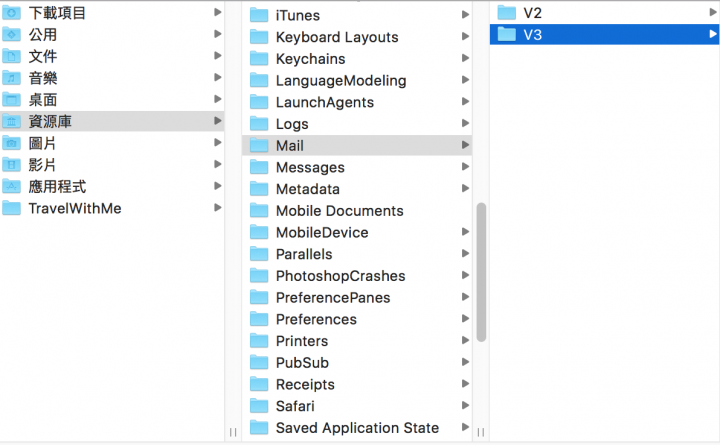
Task: Select the Mobile Documents folder
Action: pos(357,211)
